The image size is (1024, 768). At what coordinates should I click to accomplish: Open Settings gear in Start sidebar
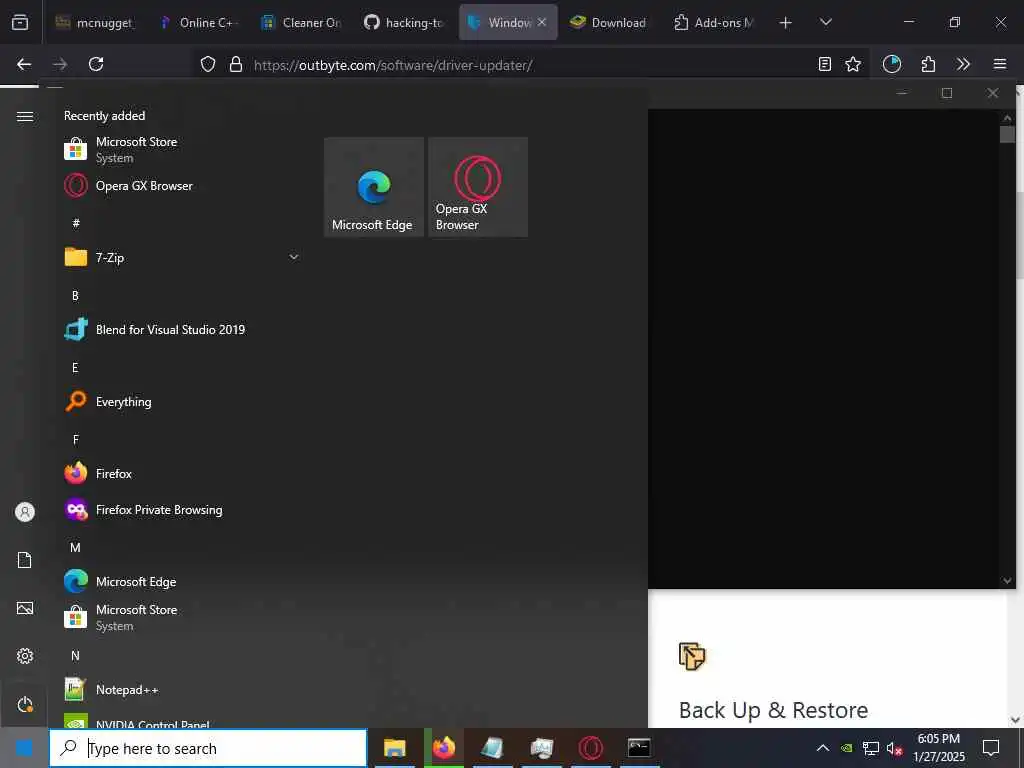[25, 656]
